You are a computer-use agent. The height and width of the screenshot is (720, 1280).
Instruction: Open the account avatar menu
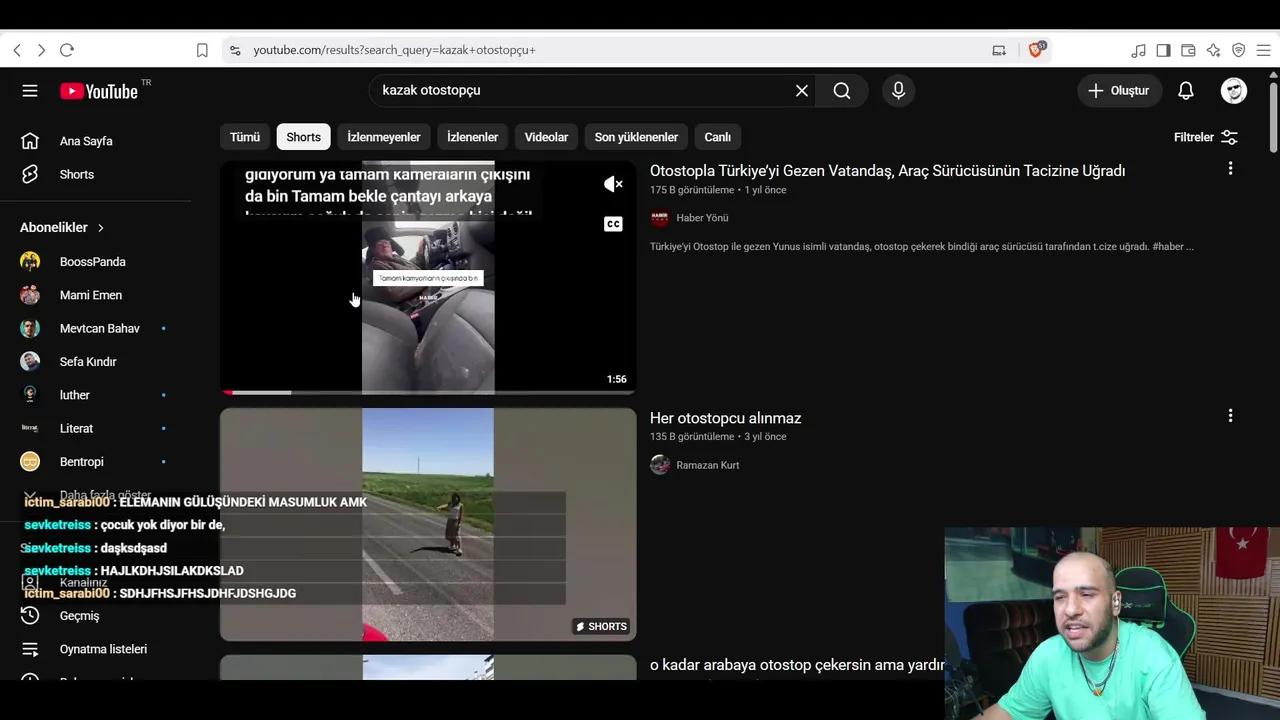(1234, 91)
